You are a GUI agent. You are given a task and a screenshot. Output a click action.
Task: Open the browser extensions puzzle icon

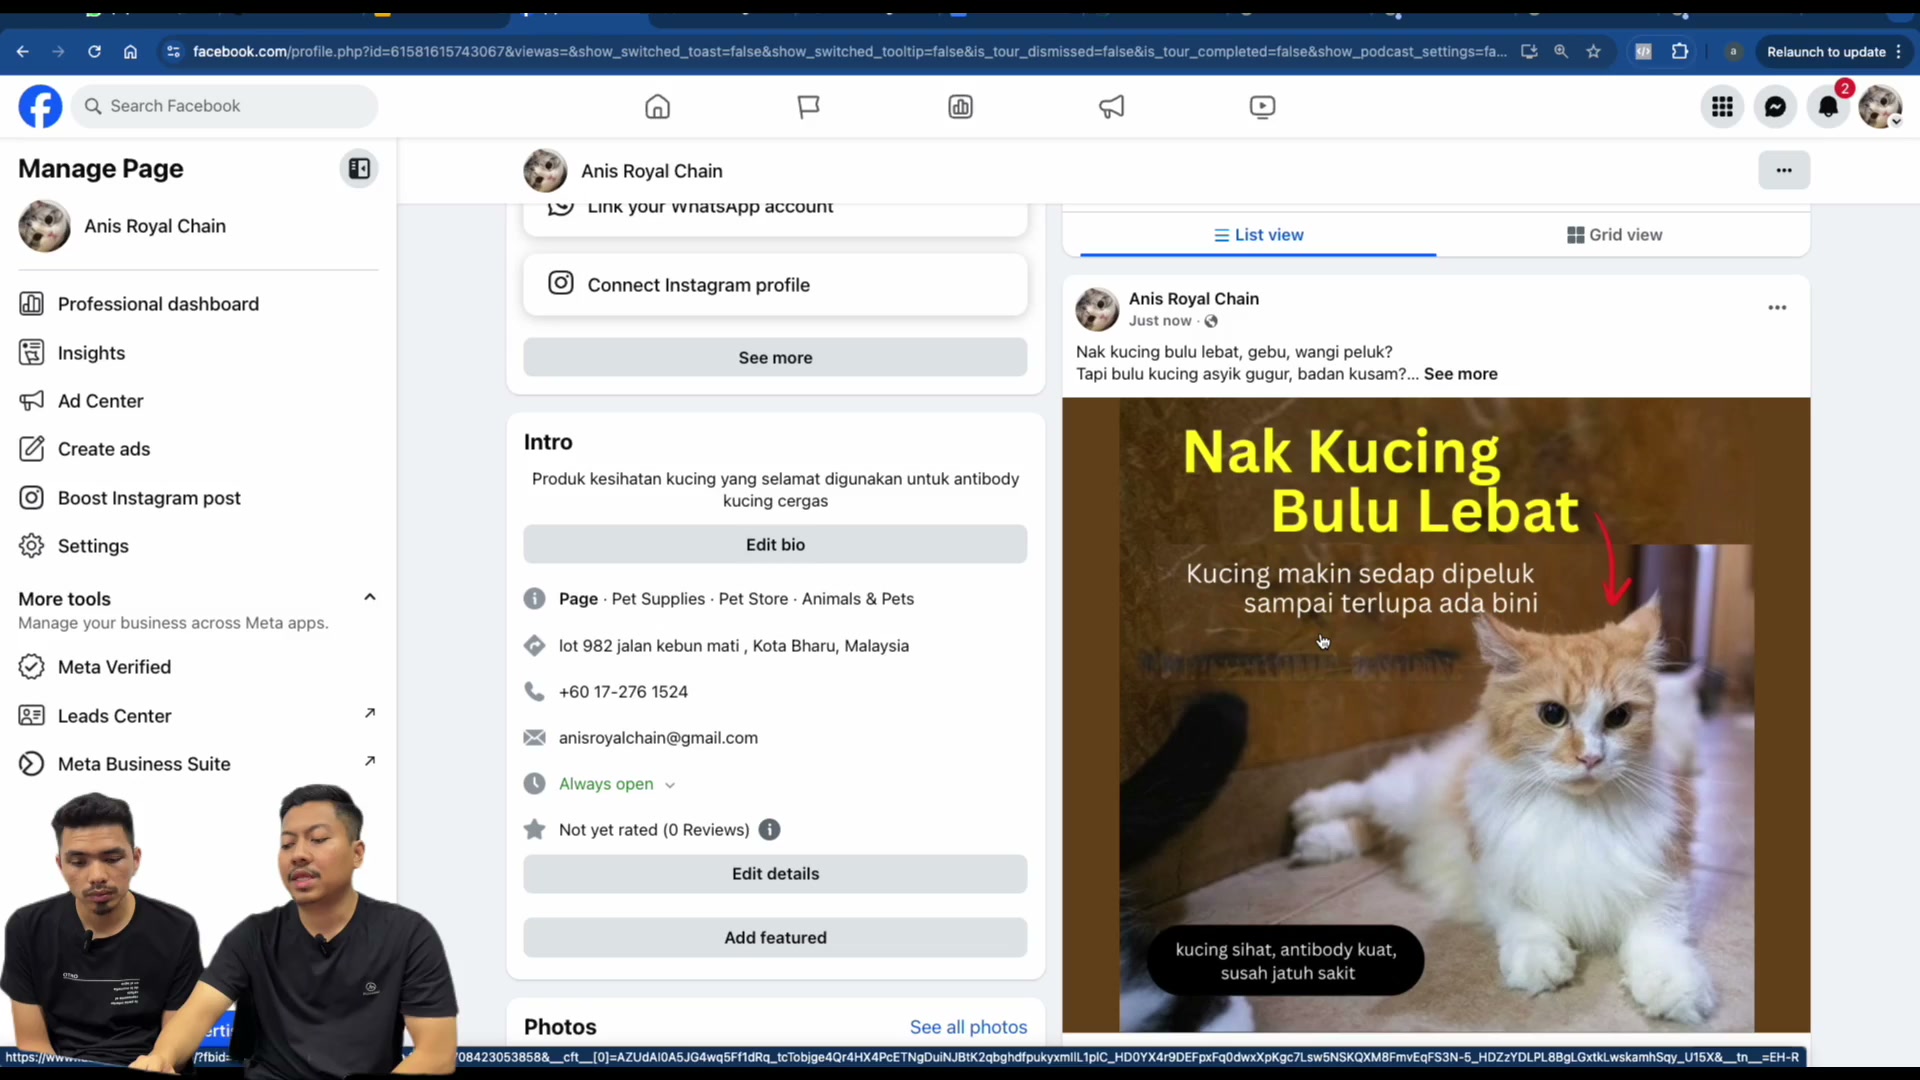pos(1680,51)
